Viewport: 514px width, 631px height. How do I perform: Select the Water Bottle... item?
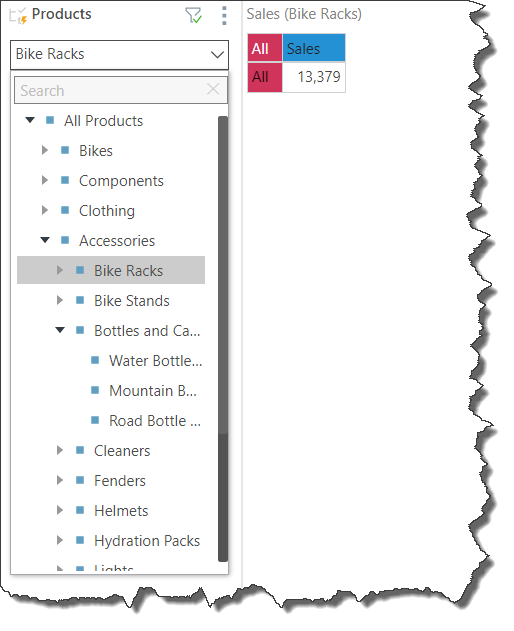tap(155, 361)
